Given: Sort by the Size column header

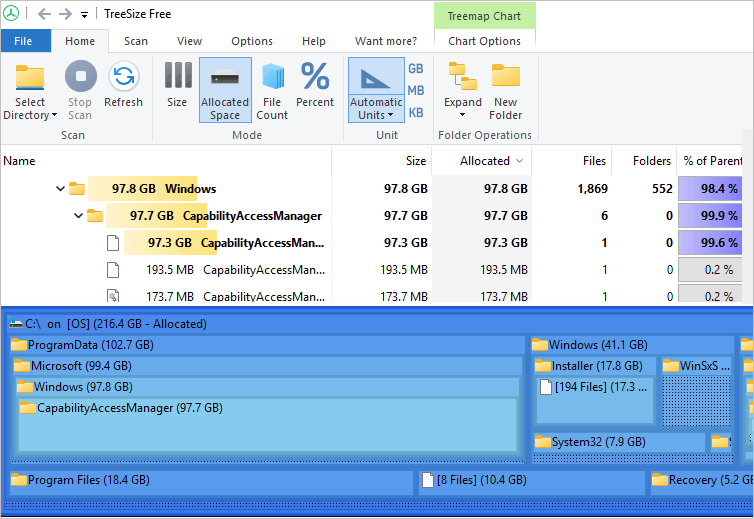Looking at the screenshot, I should pos(382,161).
